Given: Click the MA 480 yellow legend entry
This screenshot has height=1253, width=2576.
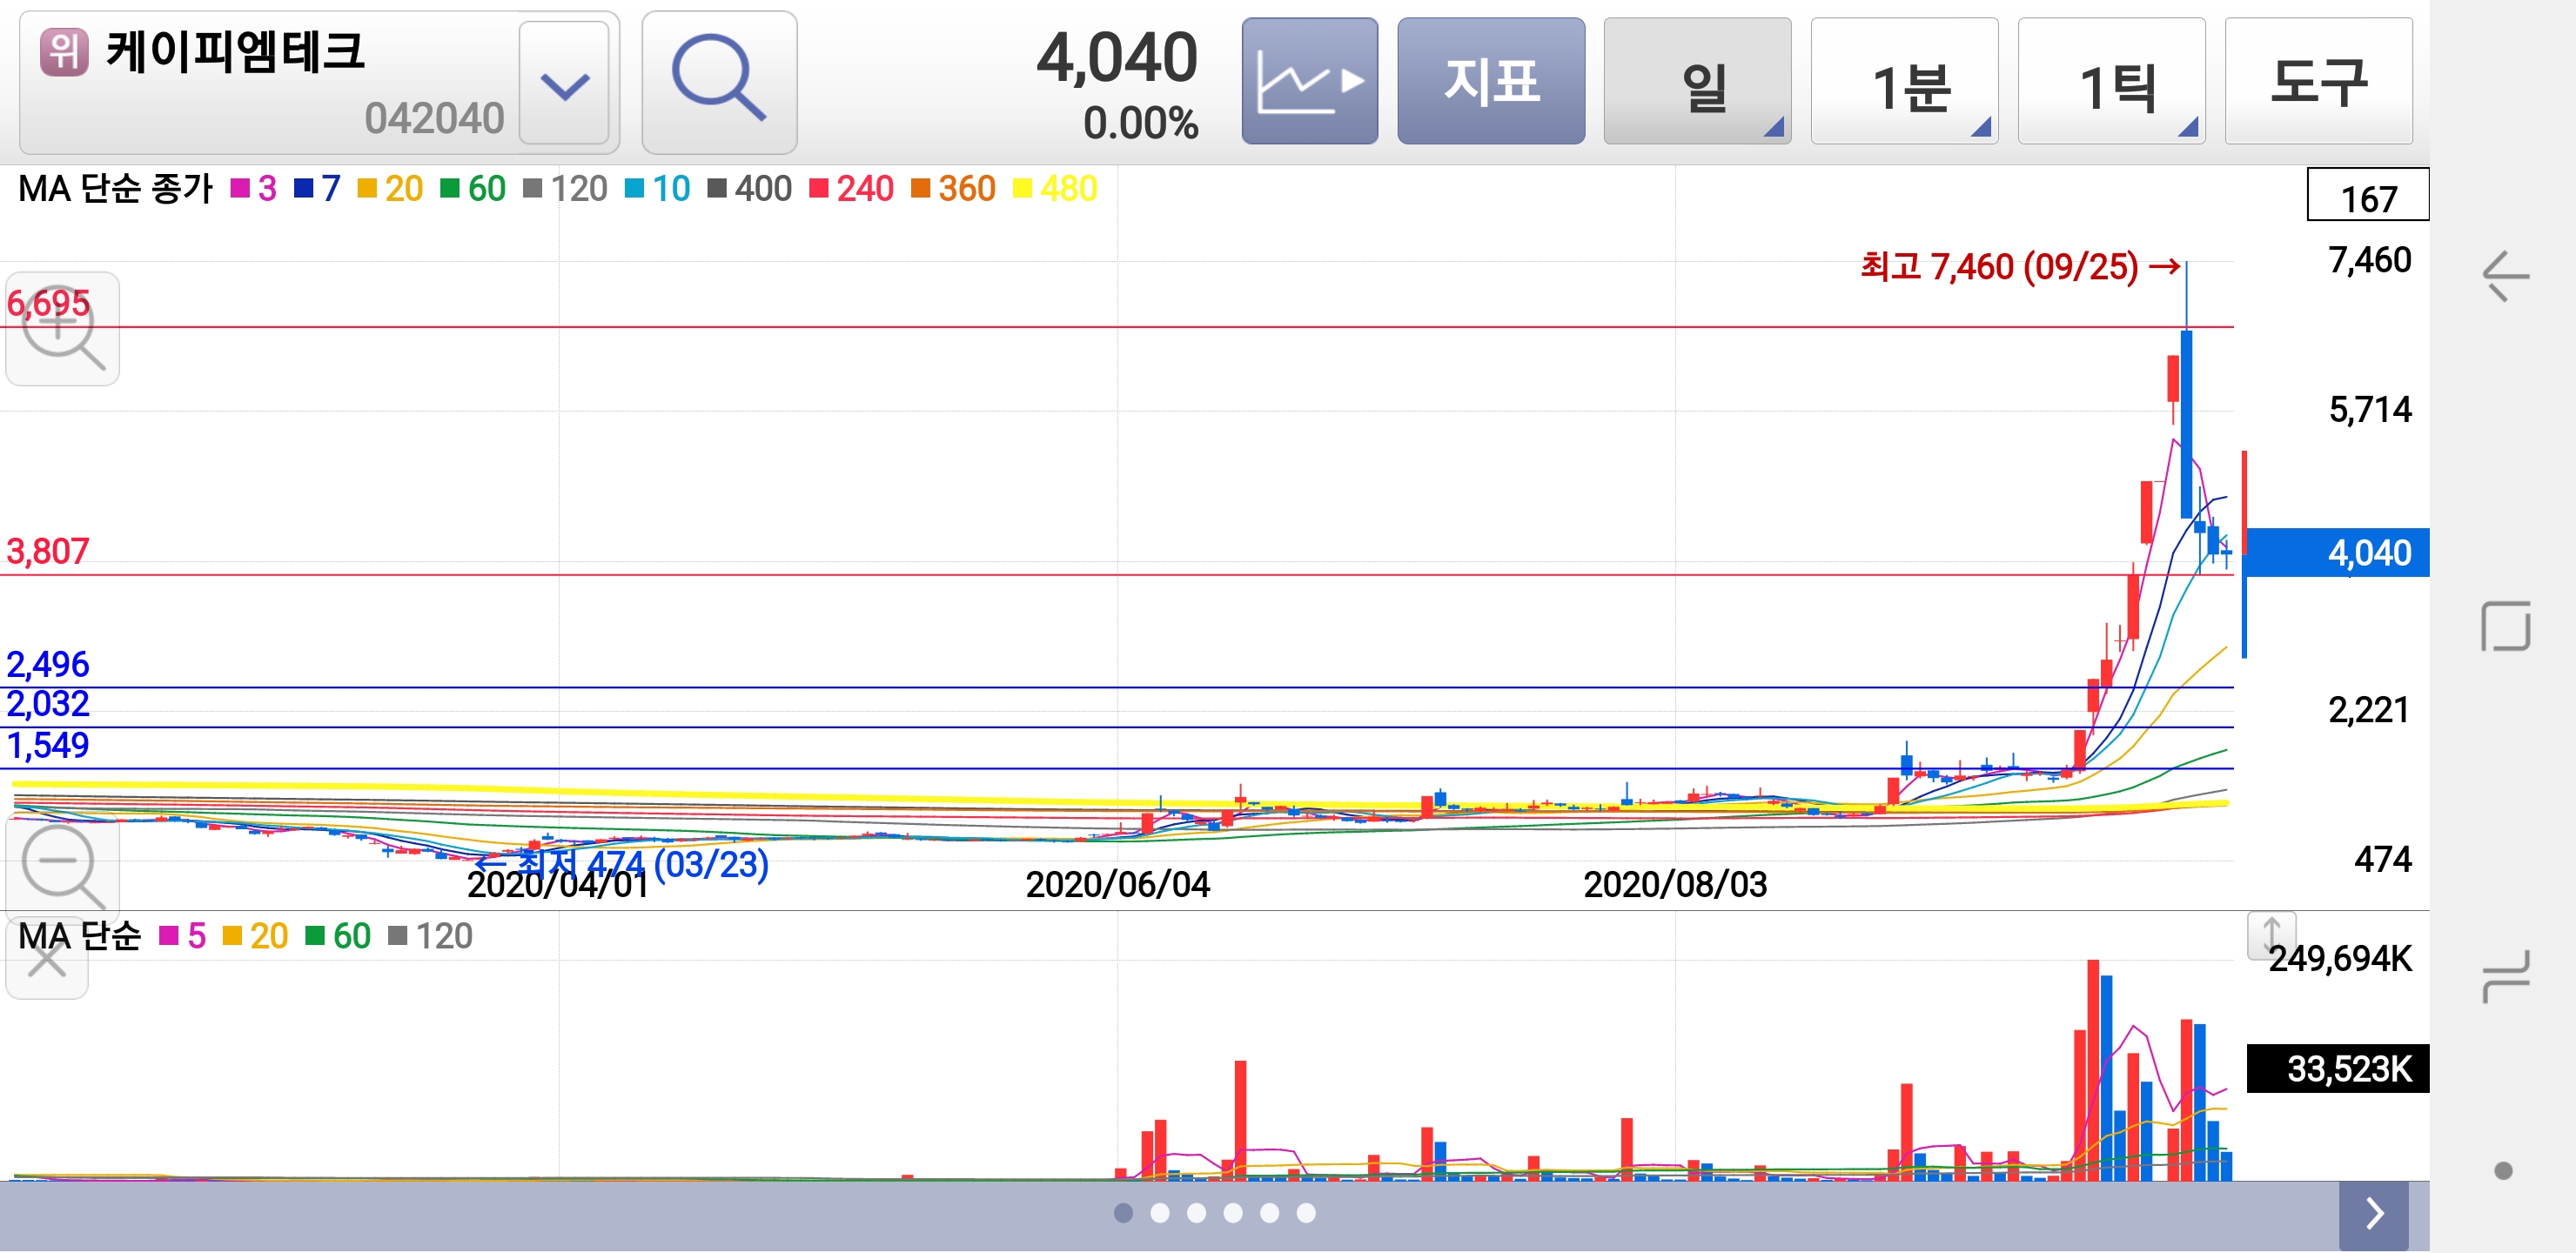Looking at the screenshot, I should coord(1056,188).
